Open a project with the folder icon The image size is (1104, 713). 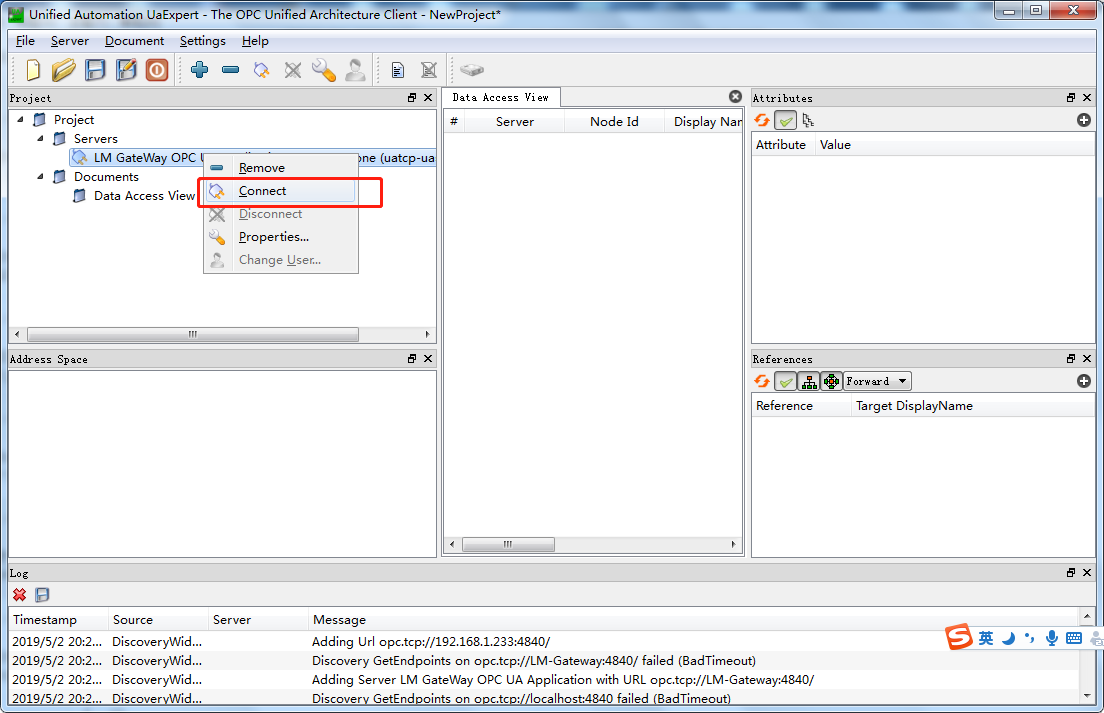click(x=63, y=70)
